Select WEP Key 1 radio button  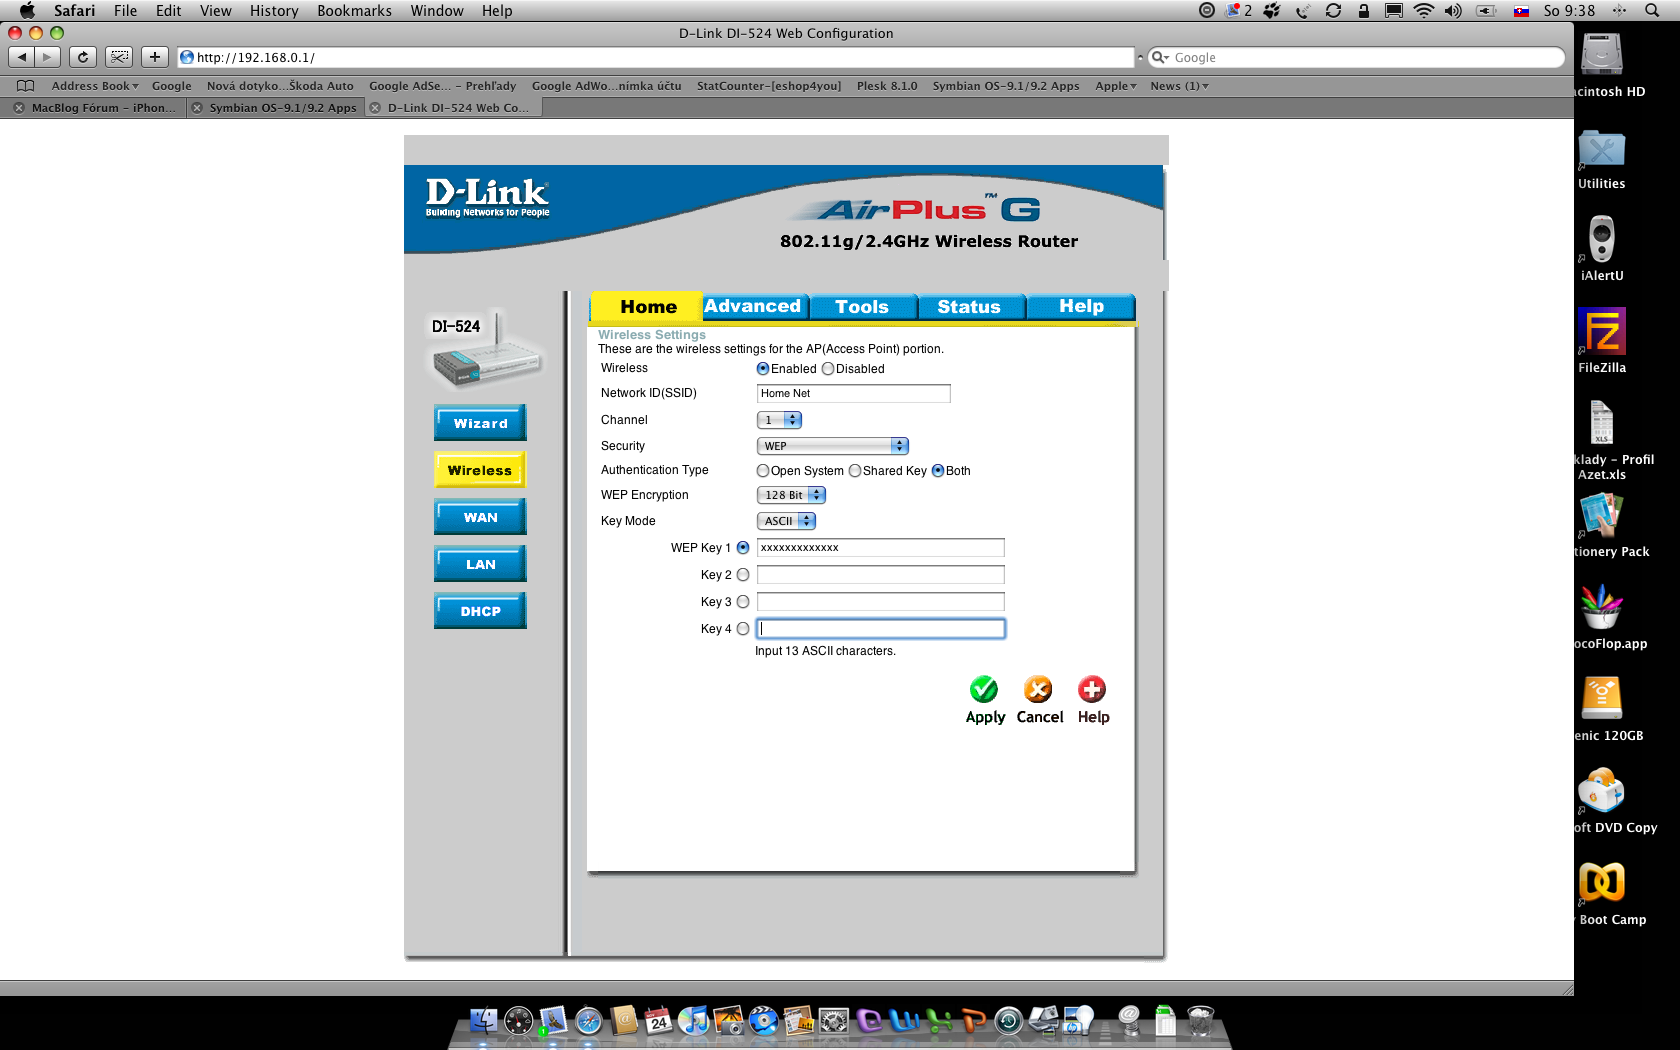click(743, 548)
